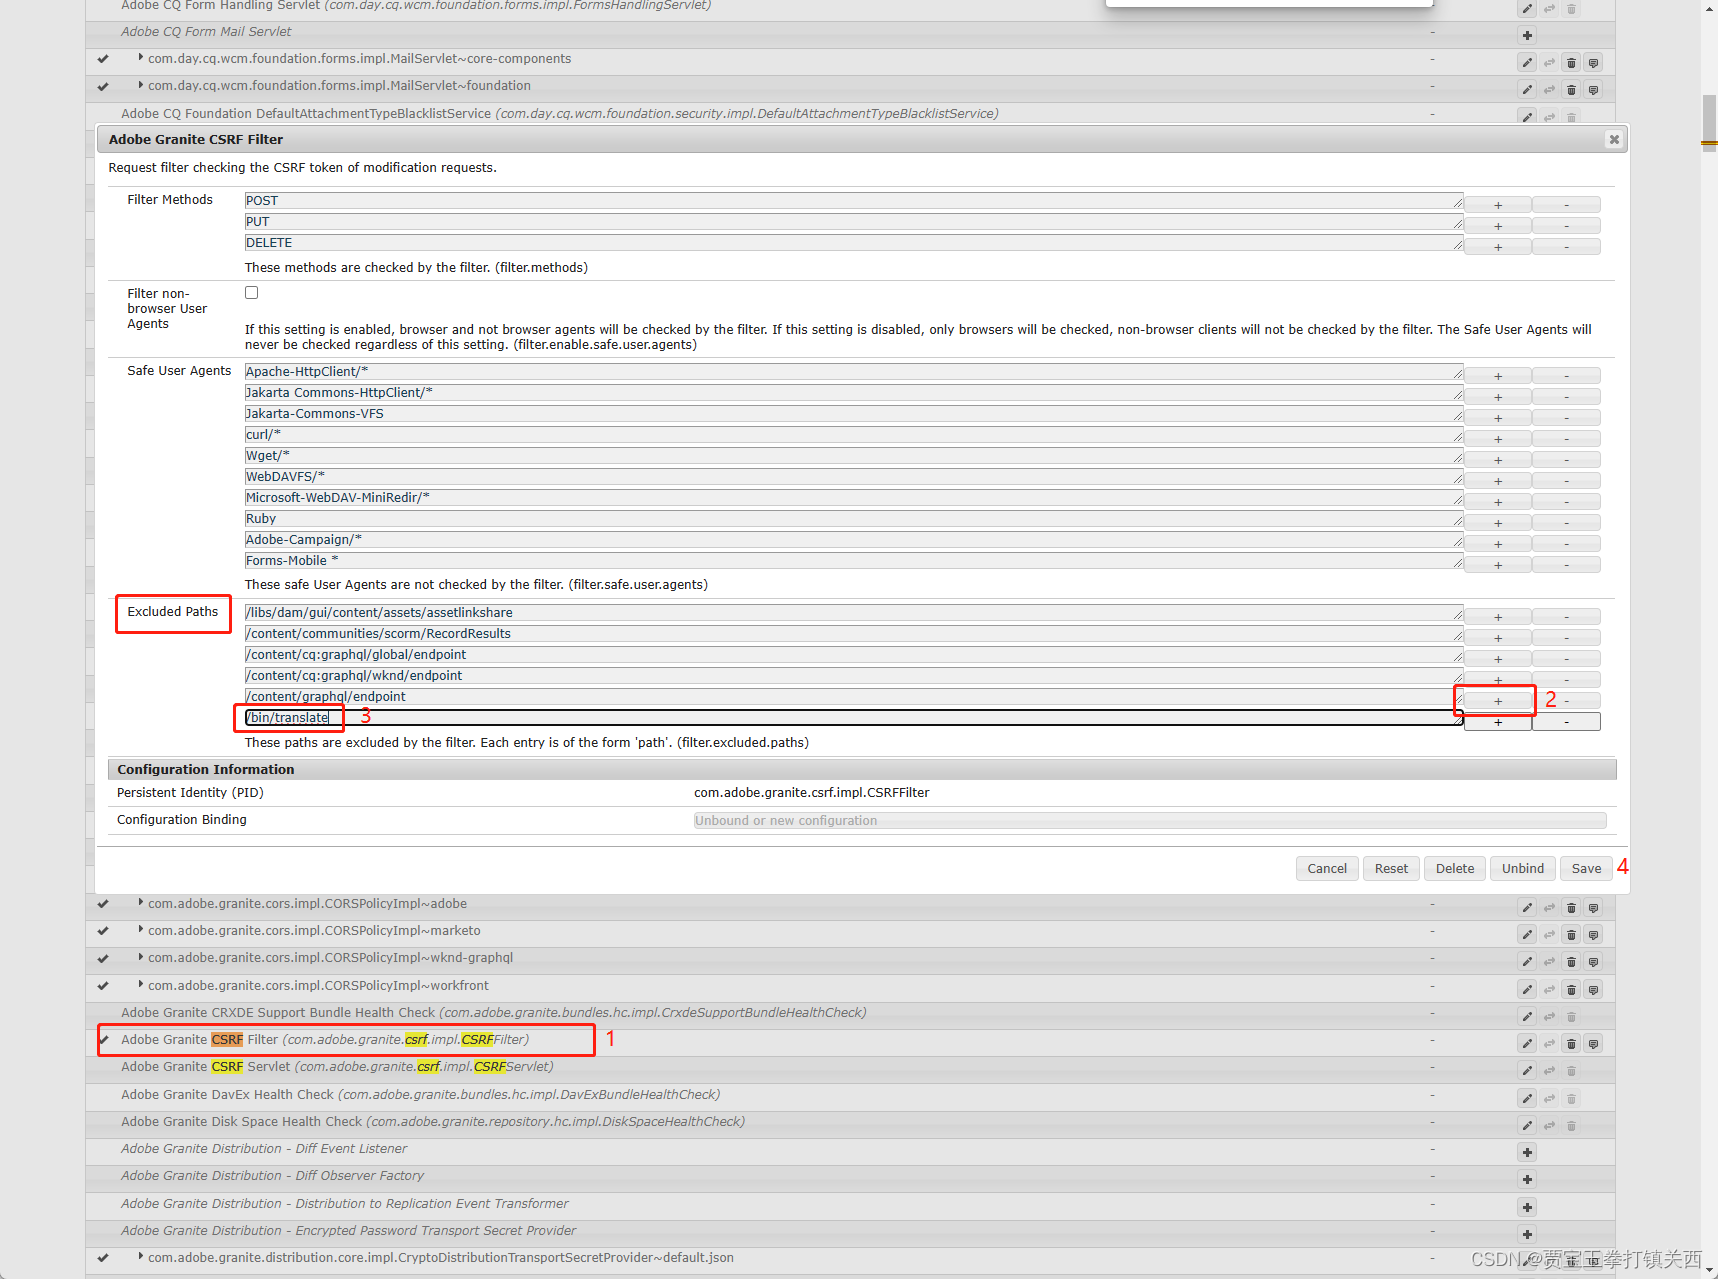Open Adobe Granite CSRF Servlet list entry

click(337, 1067)
